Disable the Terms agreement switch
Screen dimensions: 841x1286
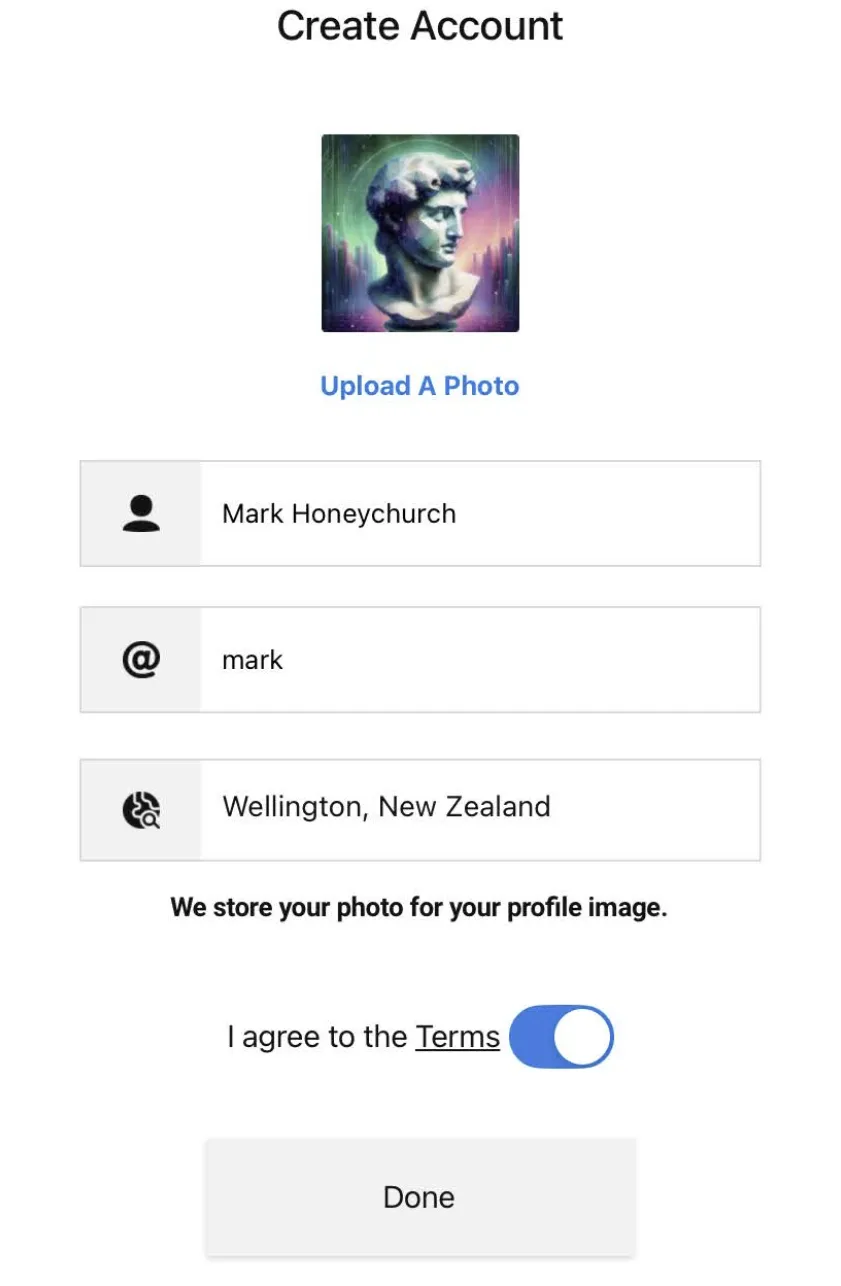(561, 1037)
